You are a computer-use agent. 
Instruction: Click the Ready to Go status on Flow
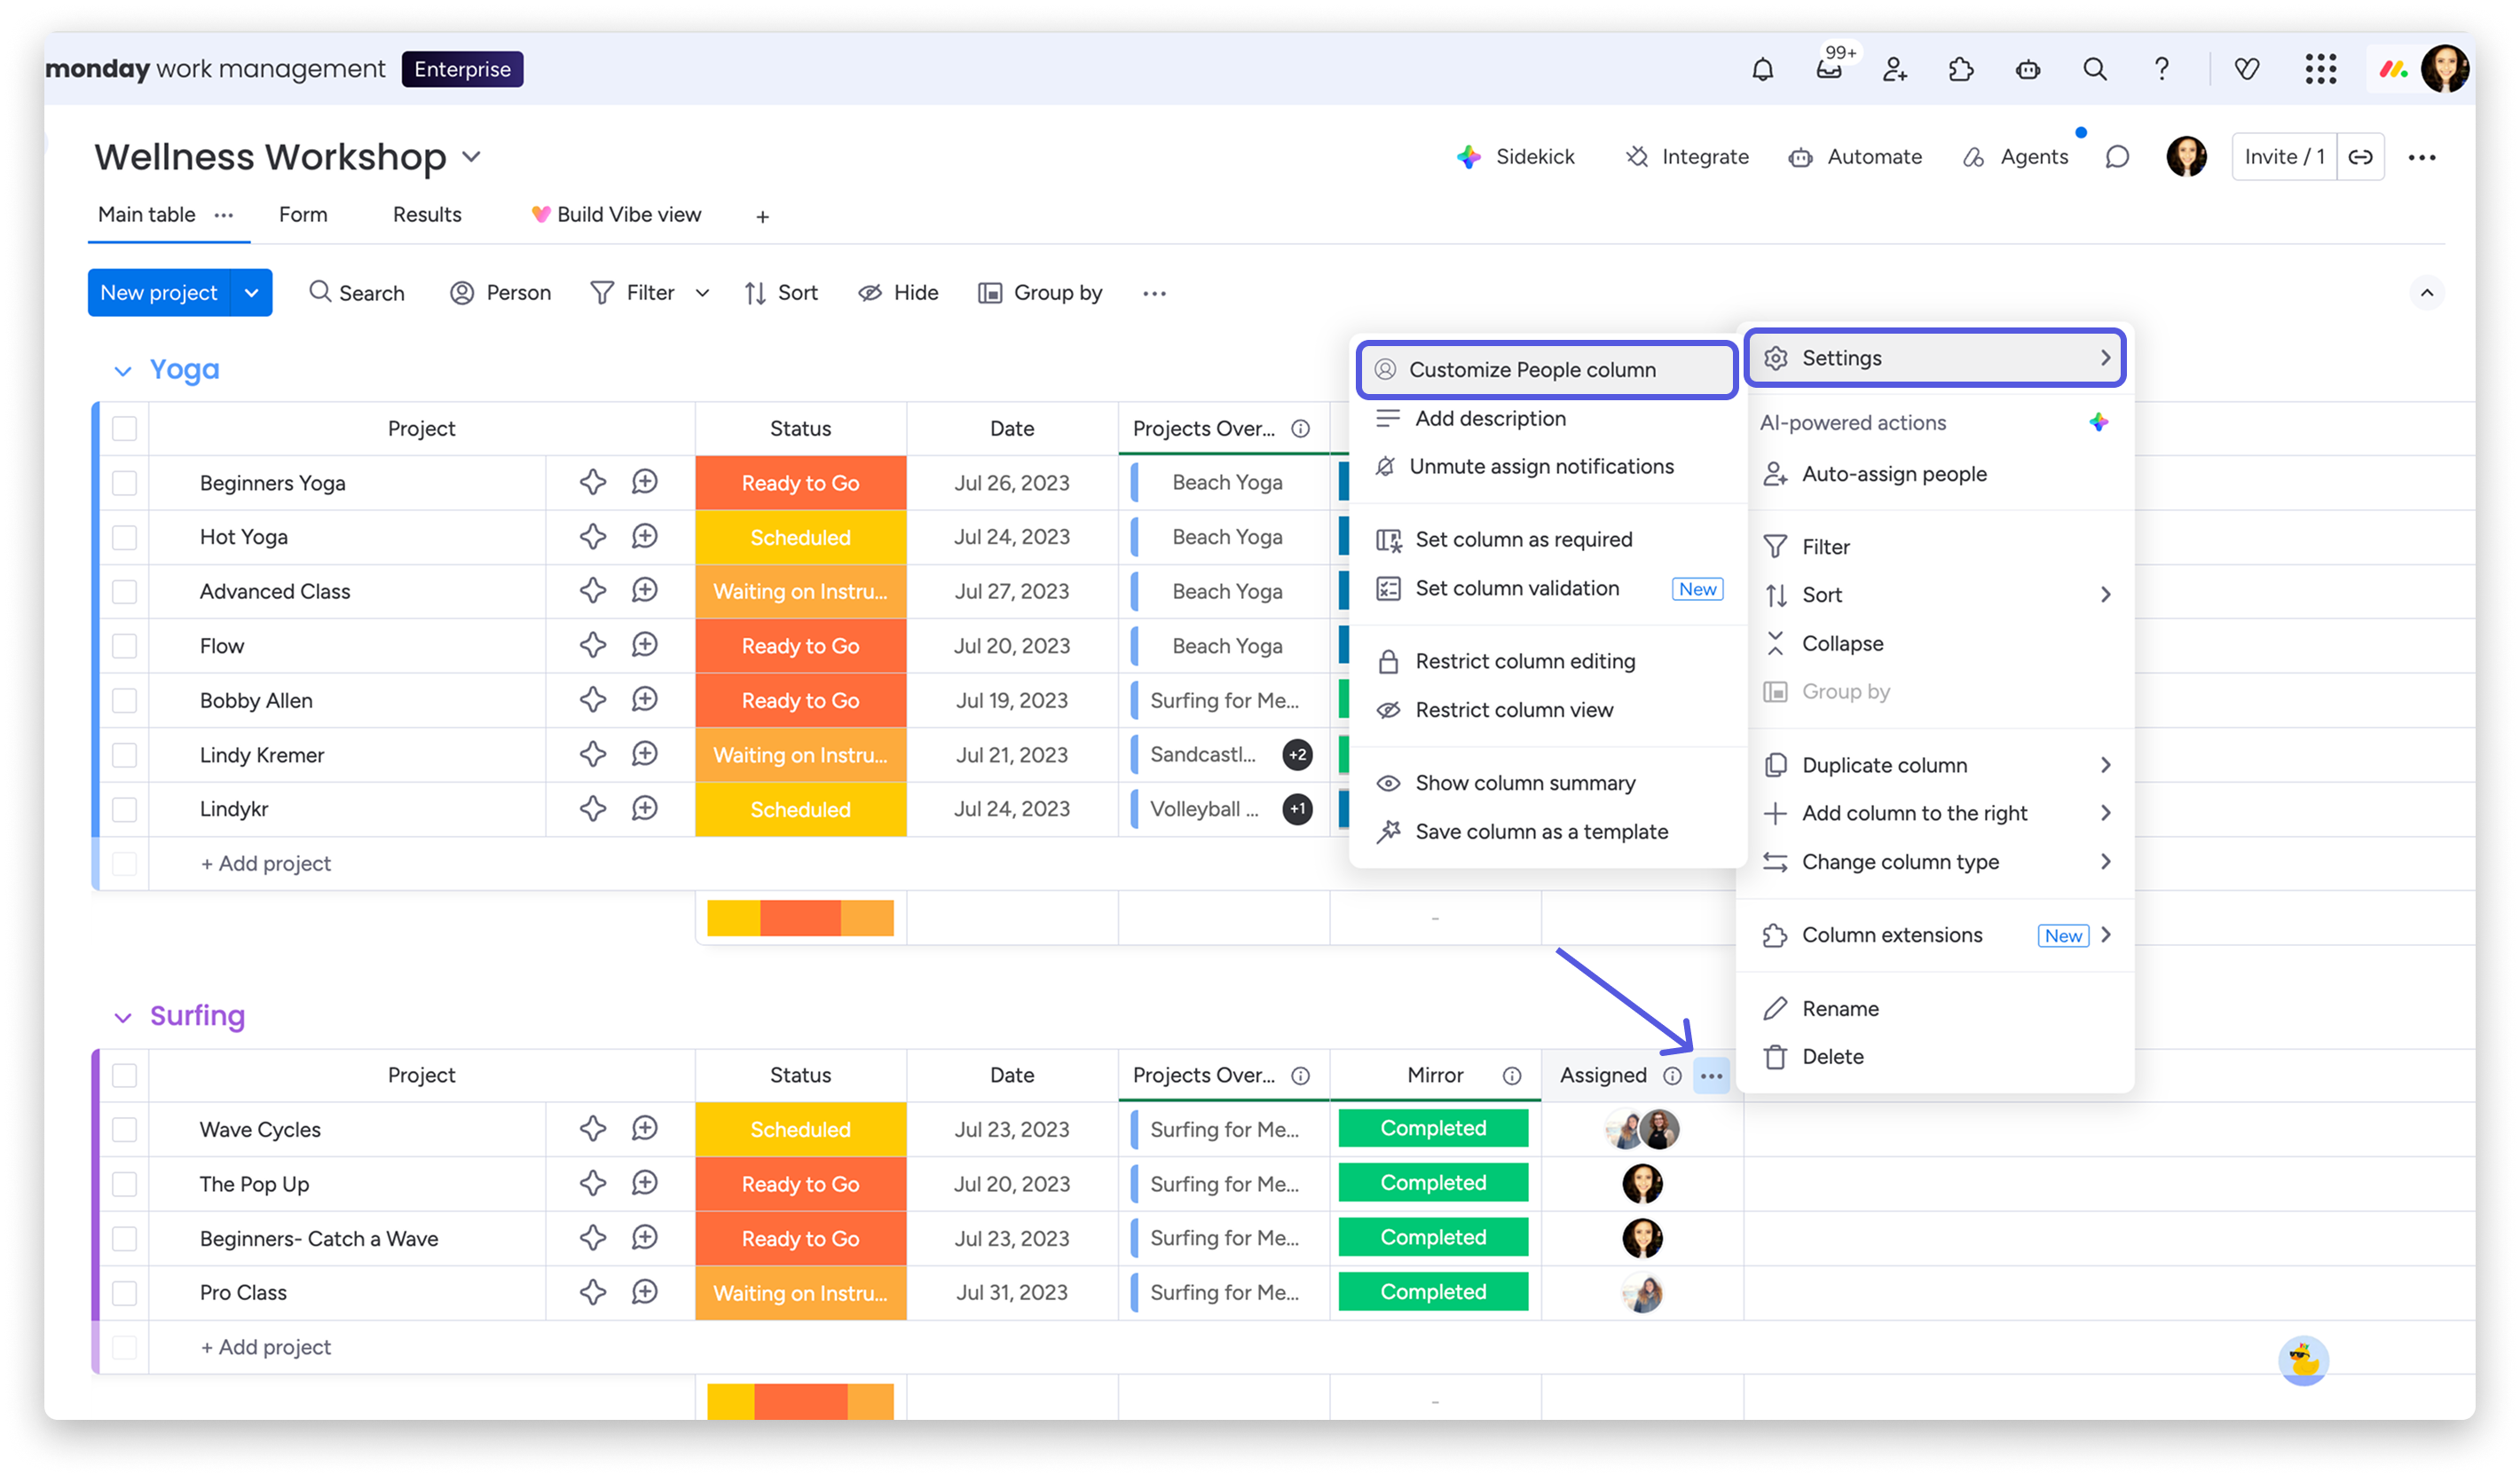click(x=800, y=646)
